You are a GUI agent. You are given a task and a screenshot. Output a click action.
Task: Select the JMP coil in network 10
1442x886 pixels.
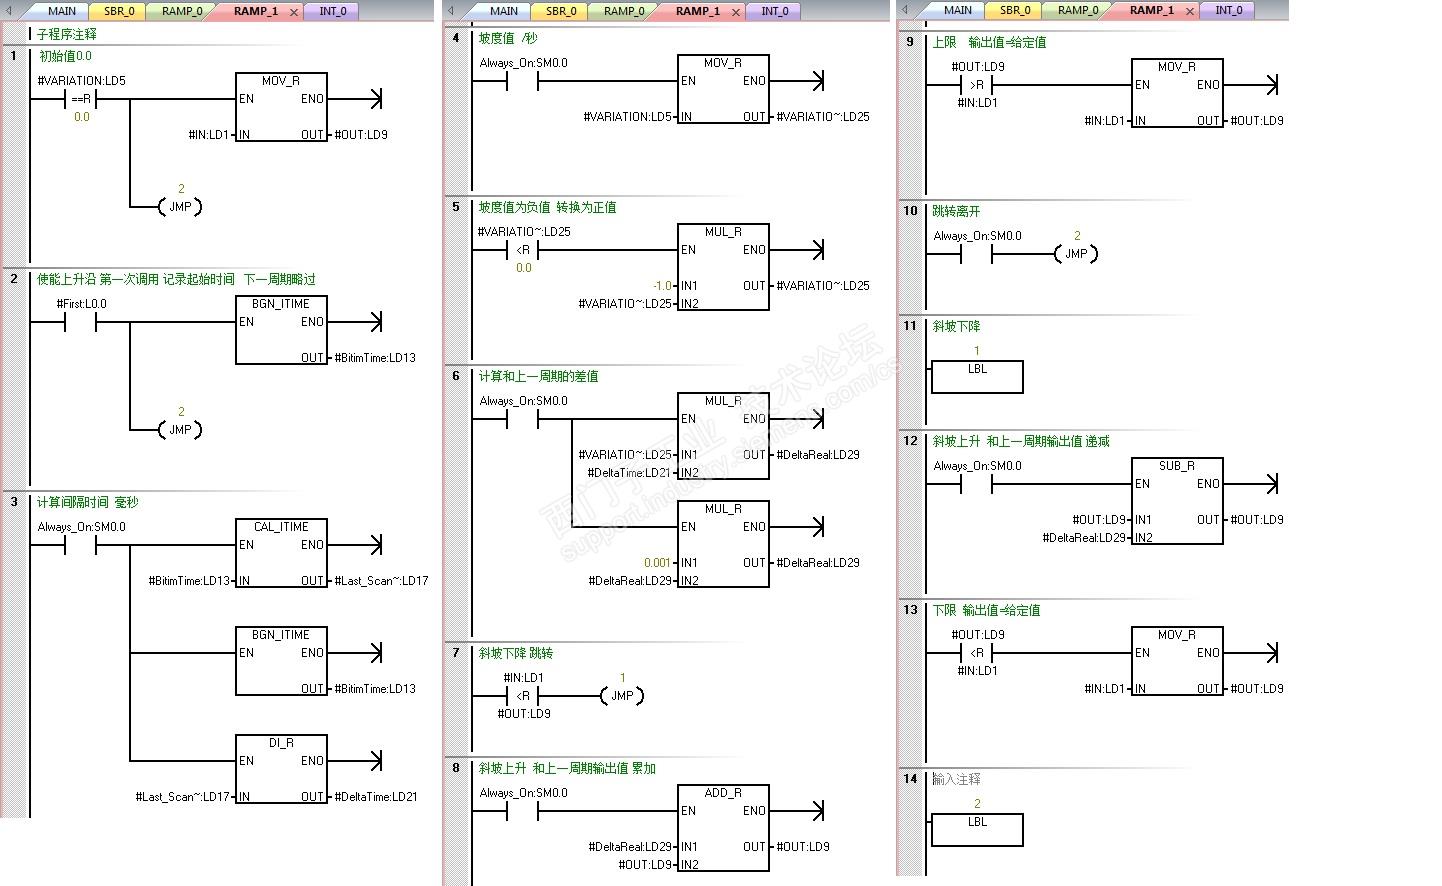pyautogui.click(x=1076, y=253)
